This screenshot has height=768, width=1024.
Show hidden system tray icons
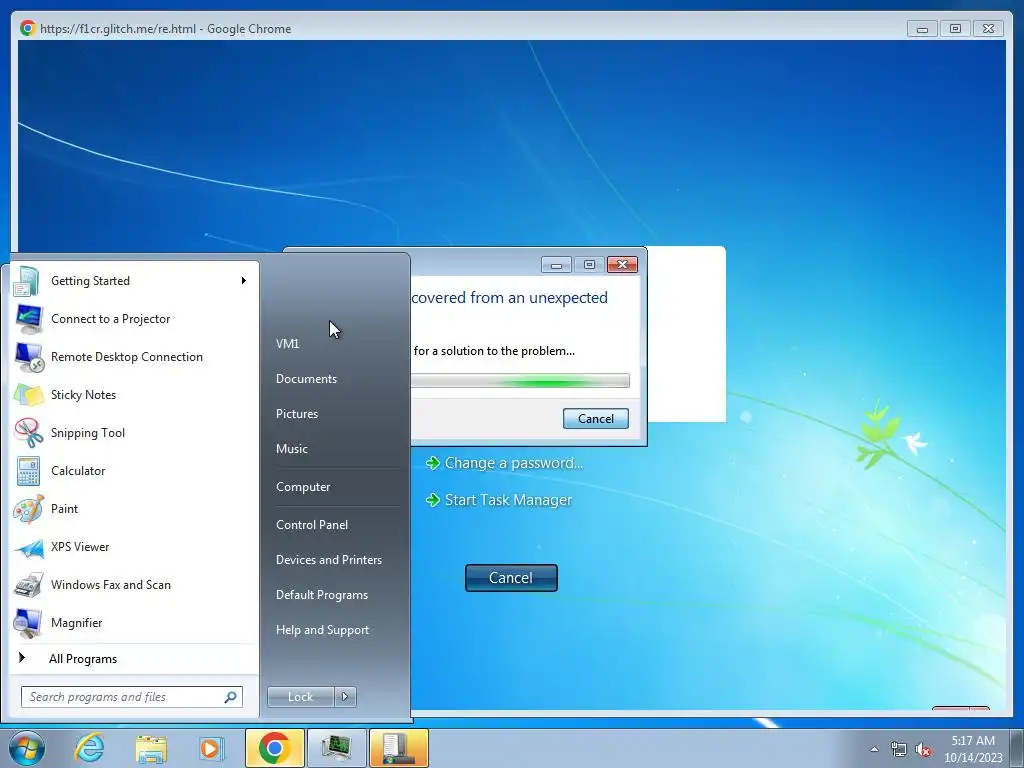coord(874,750)
